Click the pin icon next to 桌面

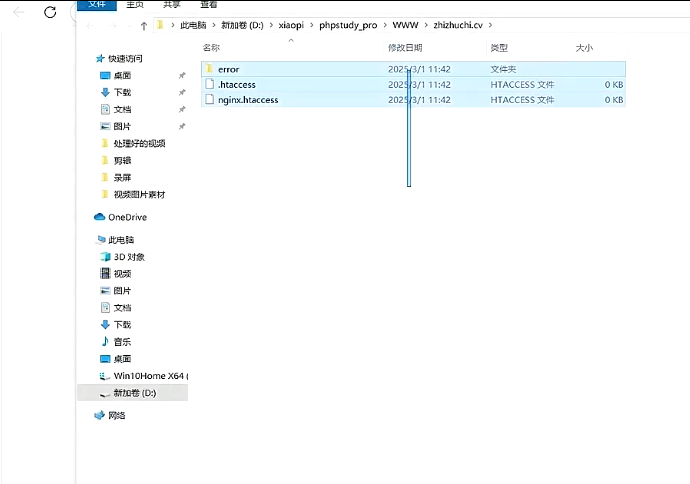[182, 76]
